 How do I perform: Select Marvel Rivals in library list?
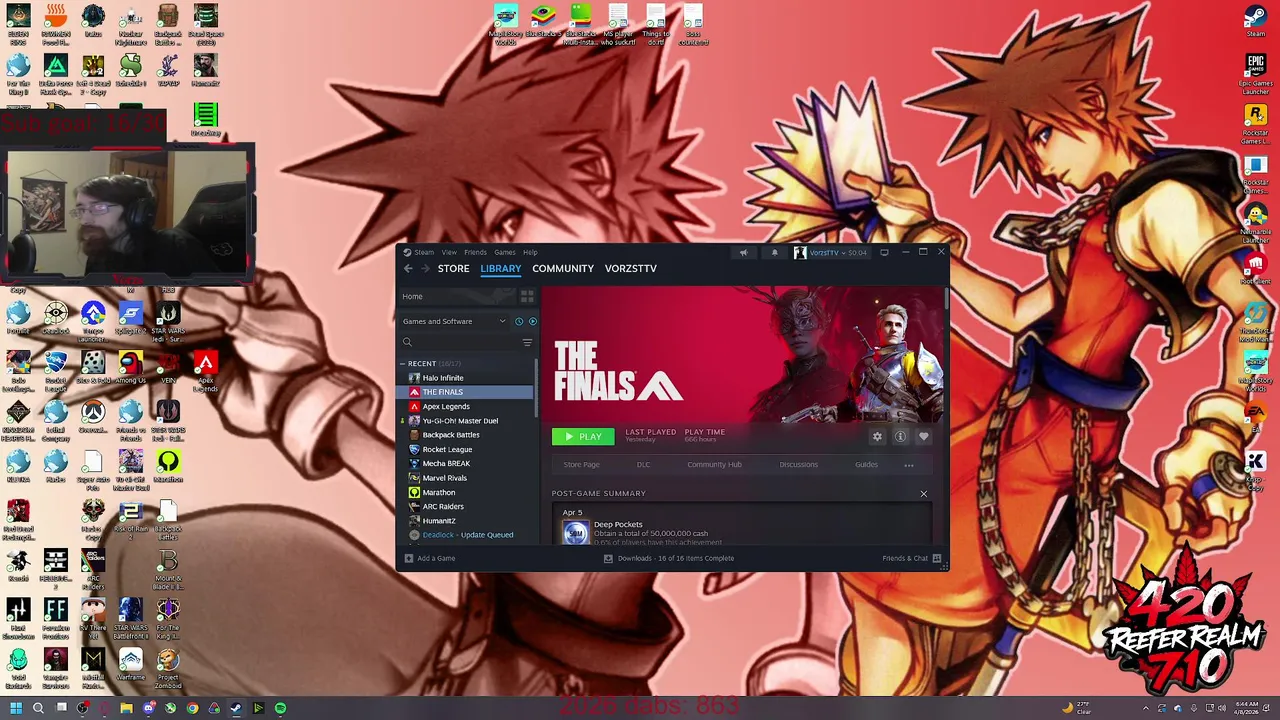click(x=467, y=478)
